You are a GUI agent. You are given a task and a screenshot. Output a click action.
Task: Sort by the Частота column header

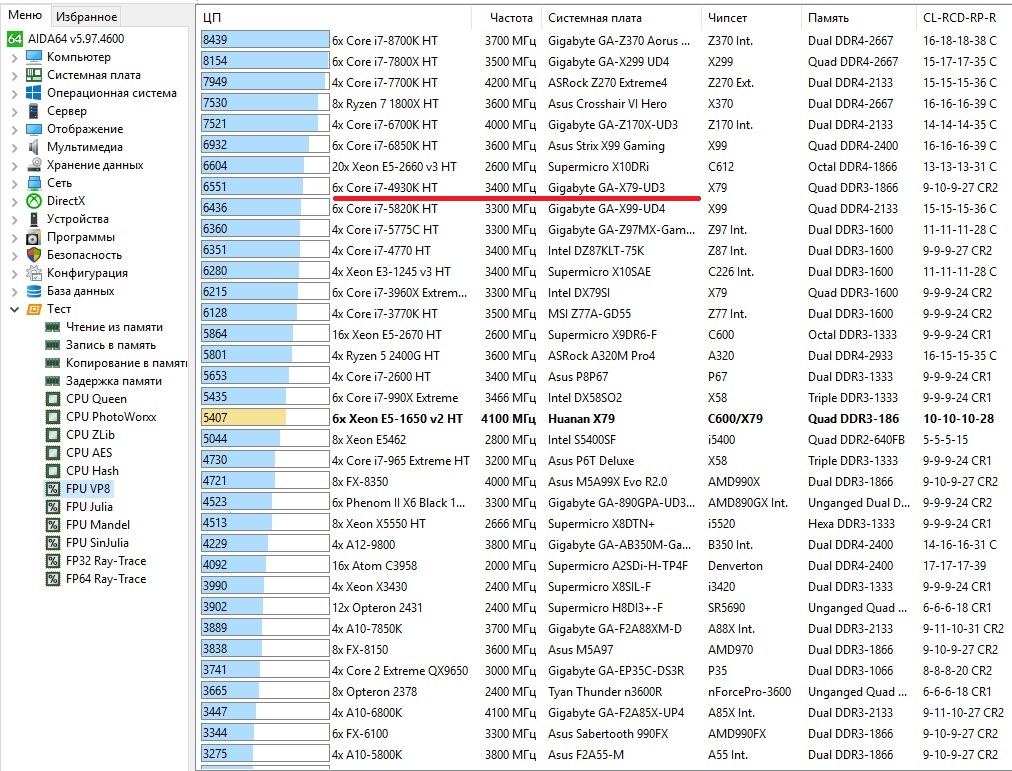507,18
